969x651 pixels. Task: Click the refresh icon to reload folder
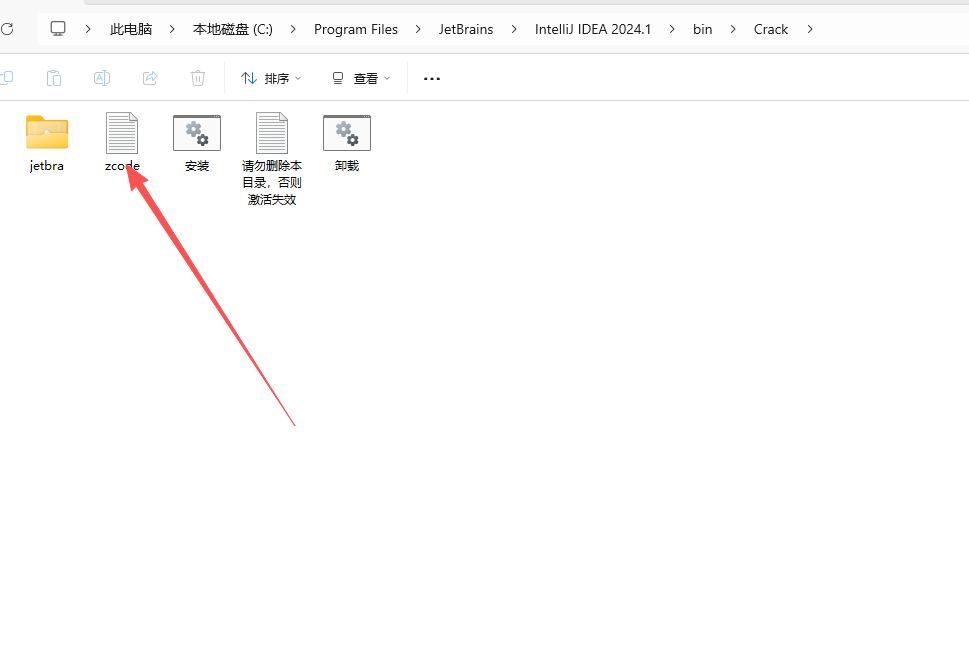[9, 29]
